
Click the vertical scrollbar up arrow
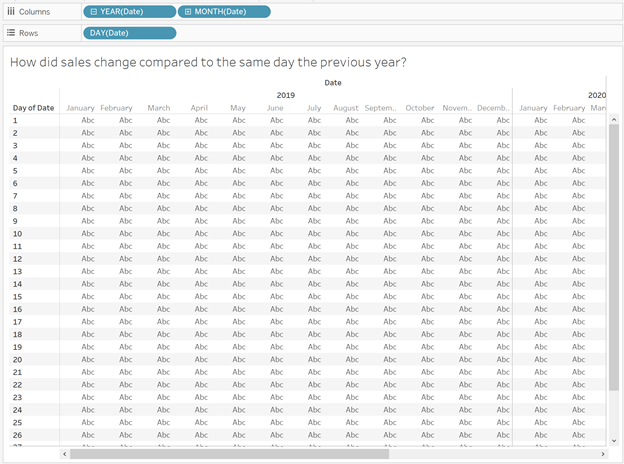(x=614, y=119)
